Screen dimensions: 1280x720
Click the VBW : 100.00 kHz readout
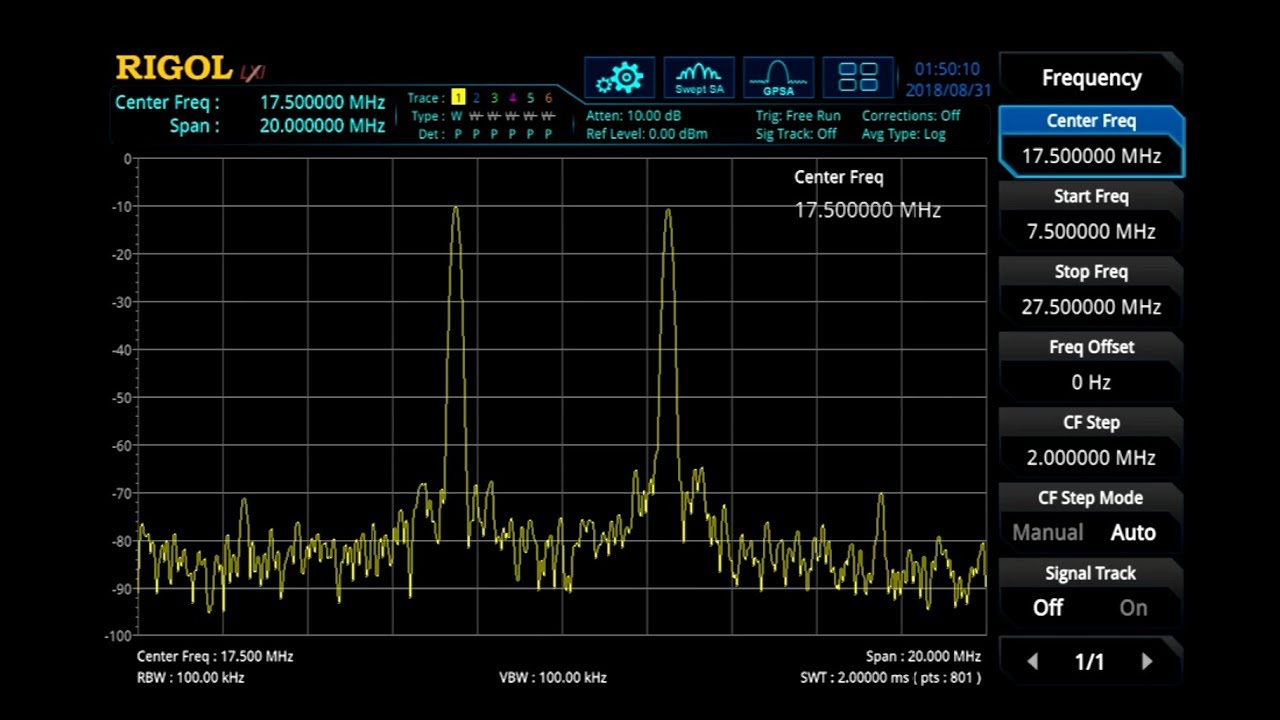pos(553,678)
